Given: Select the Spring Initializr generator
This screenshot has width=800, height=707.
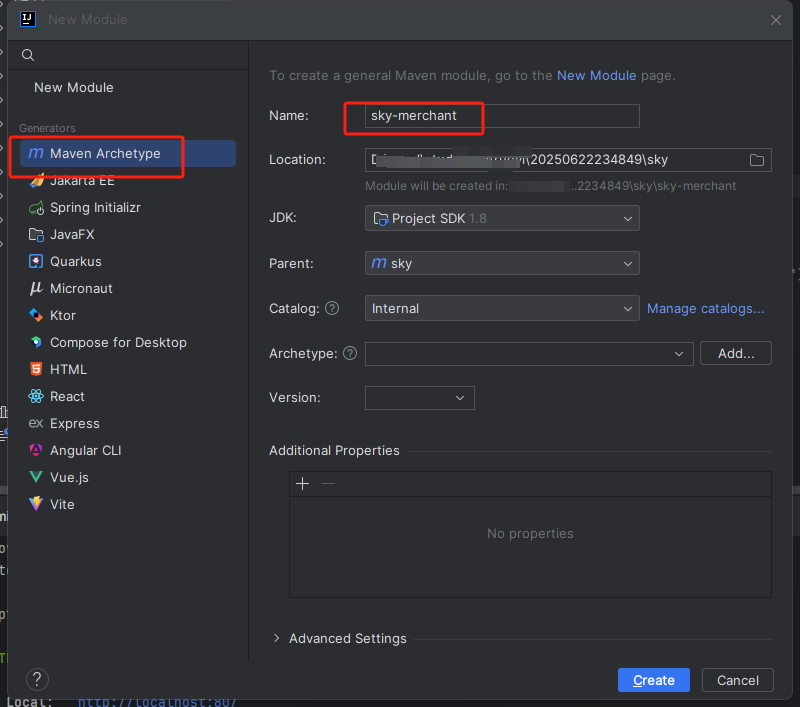Looking at the screenshot, I should click(x=128, y=208).
